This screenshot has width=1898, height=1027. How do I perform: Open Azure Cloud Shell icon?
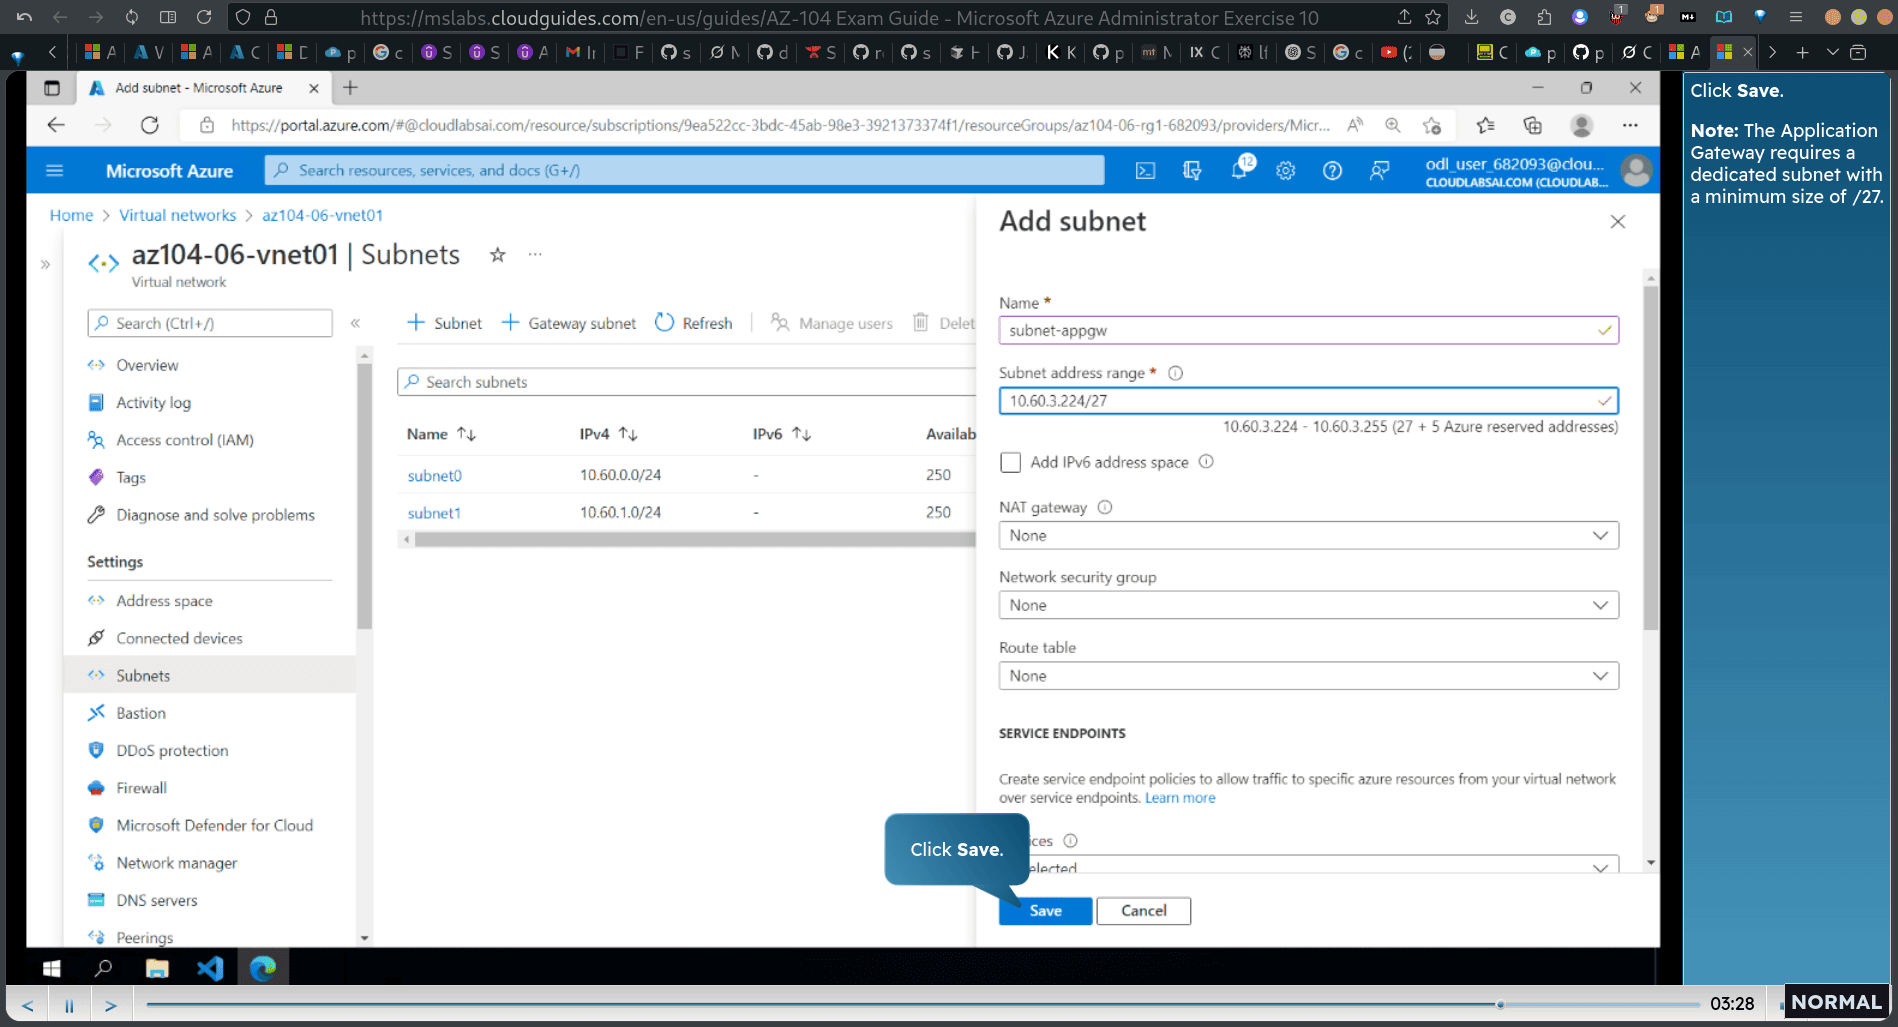[x=1145, y=171]
